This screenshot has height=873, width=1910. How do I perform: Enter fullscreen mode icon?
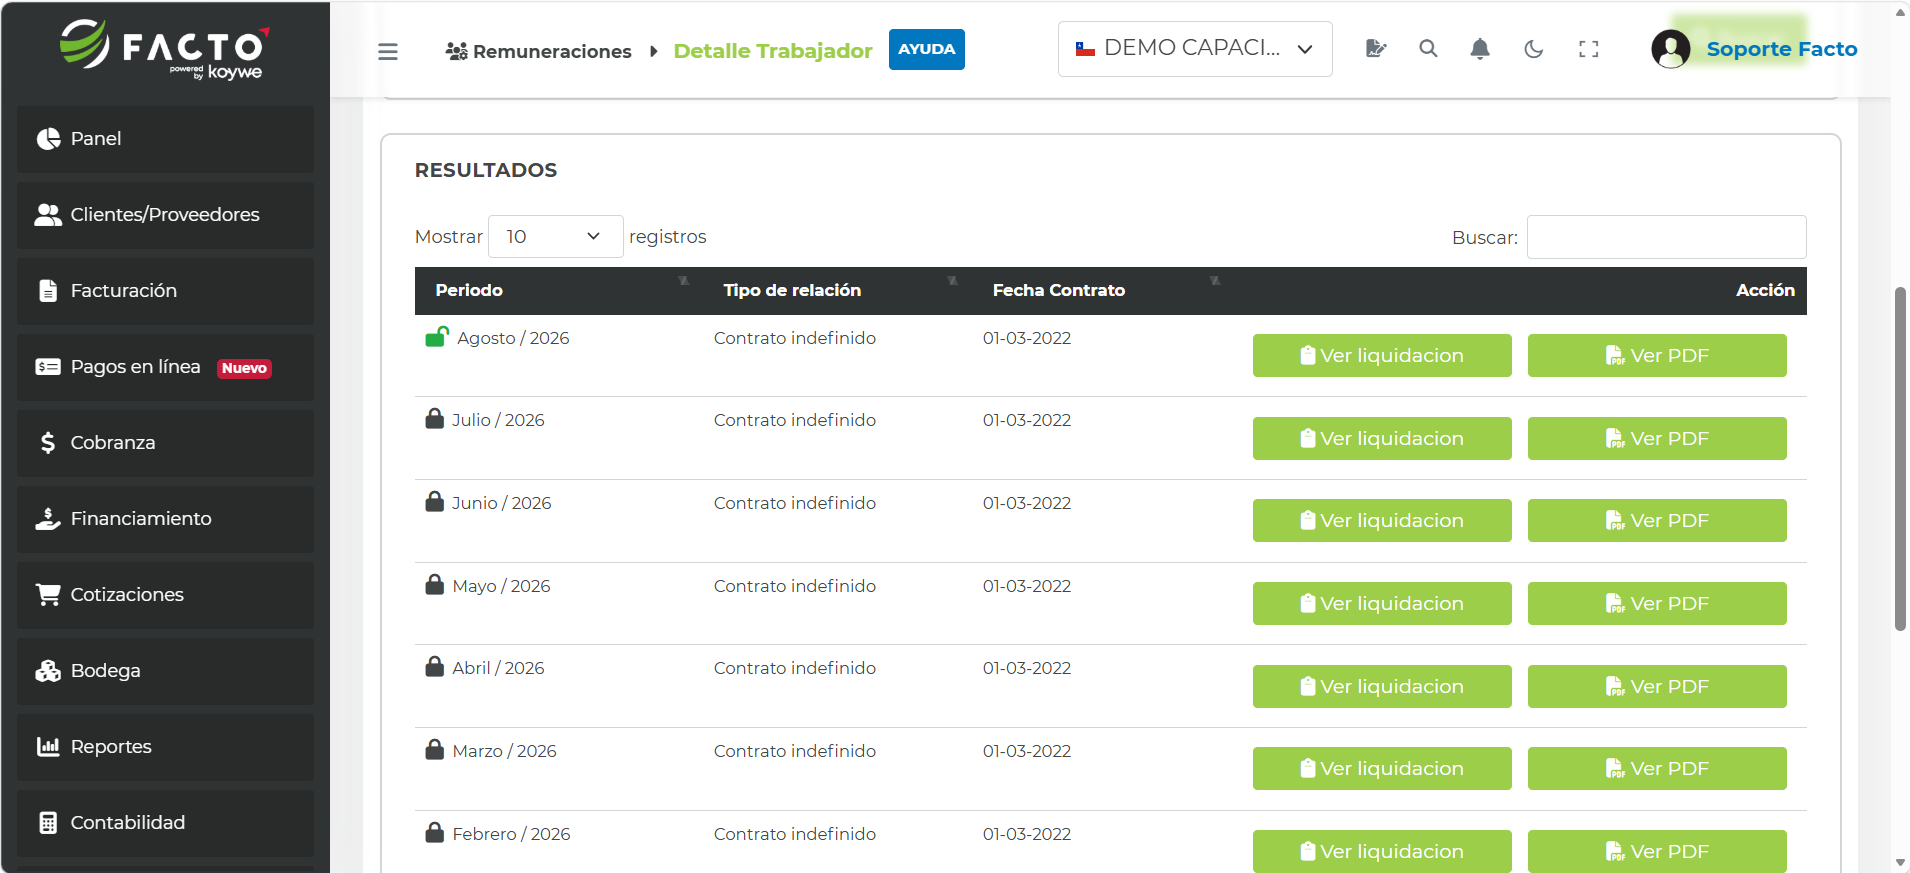click(1588, 48)
